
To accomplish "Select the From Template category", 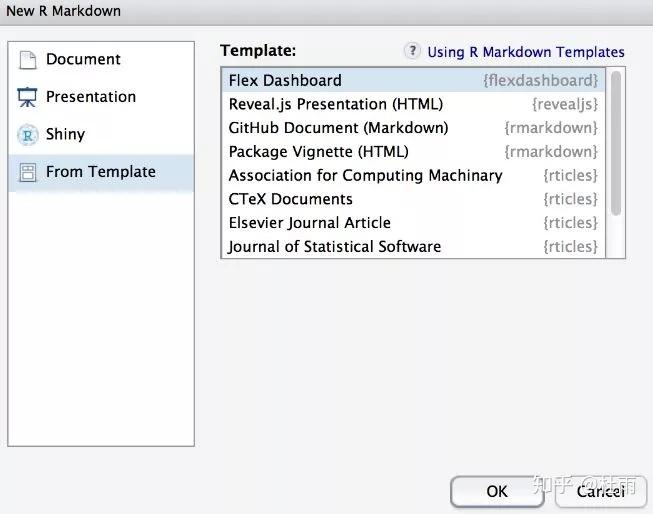I will pyautogui.click(x=100, y=172).
